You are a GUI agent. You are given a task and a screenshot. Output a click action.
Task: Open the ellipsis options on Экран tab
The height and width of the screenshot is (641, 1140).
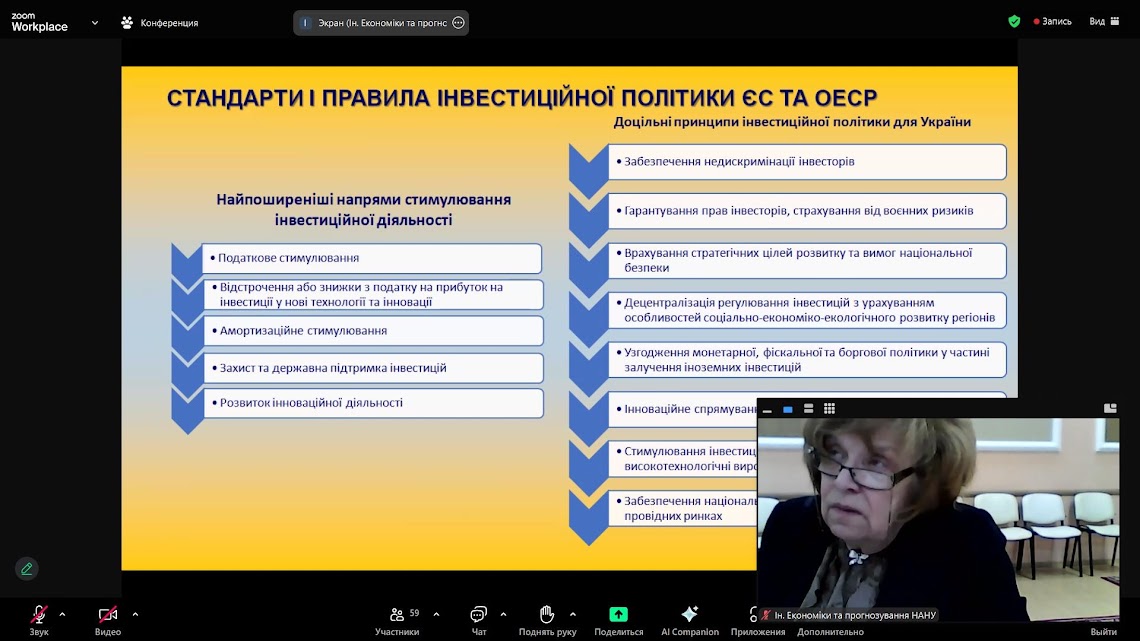458,23
